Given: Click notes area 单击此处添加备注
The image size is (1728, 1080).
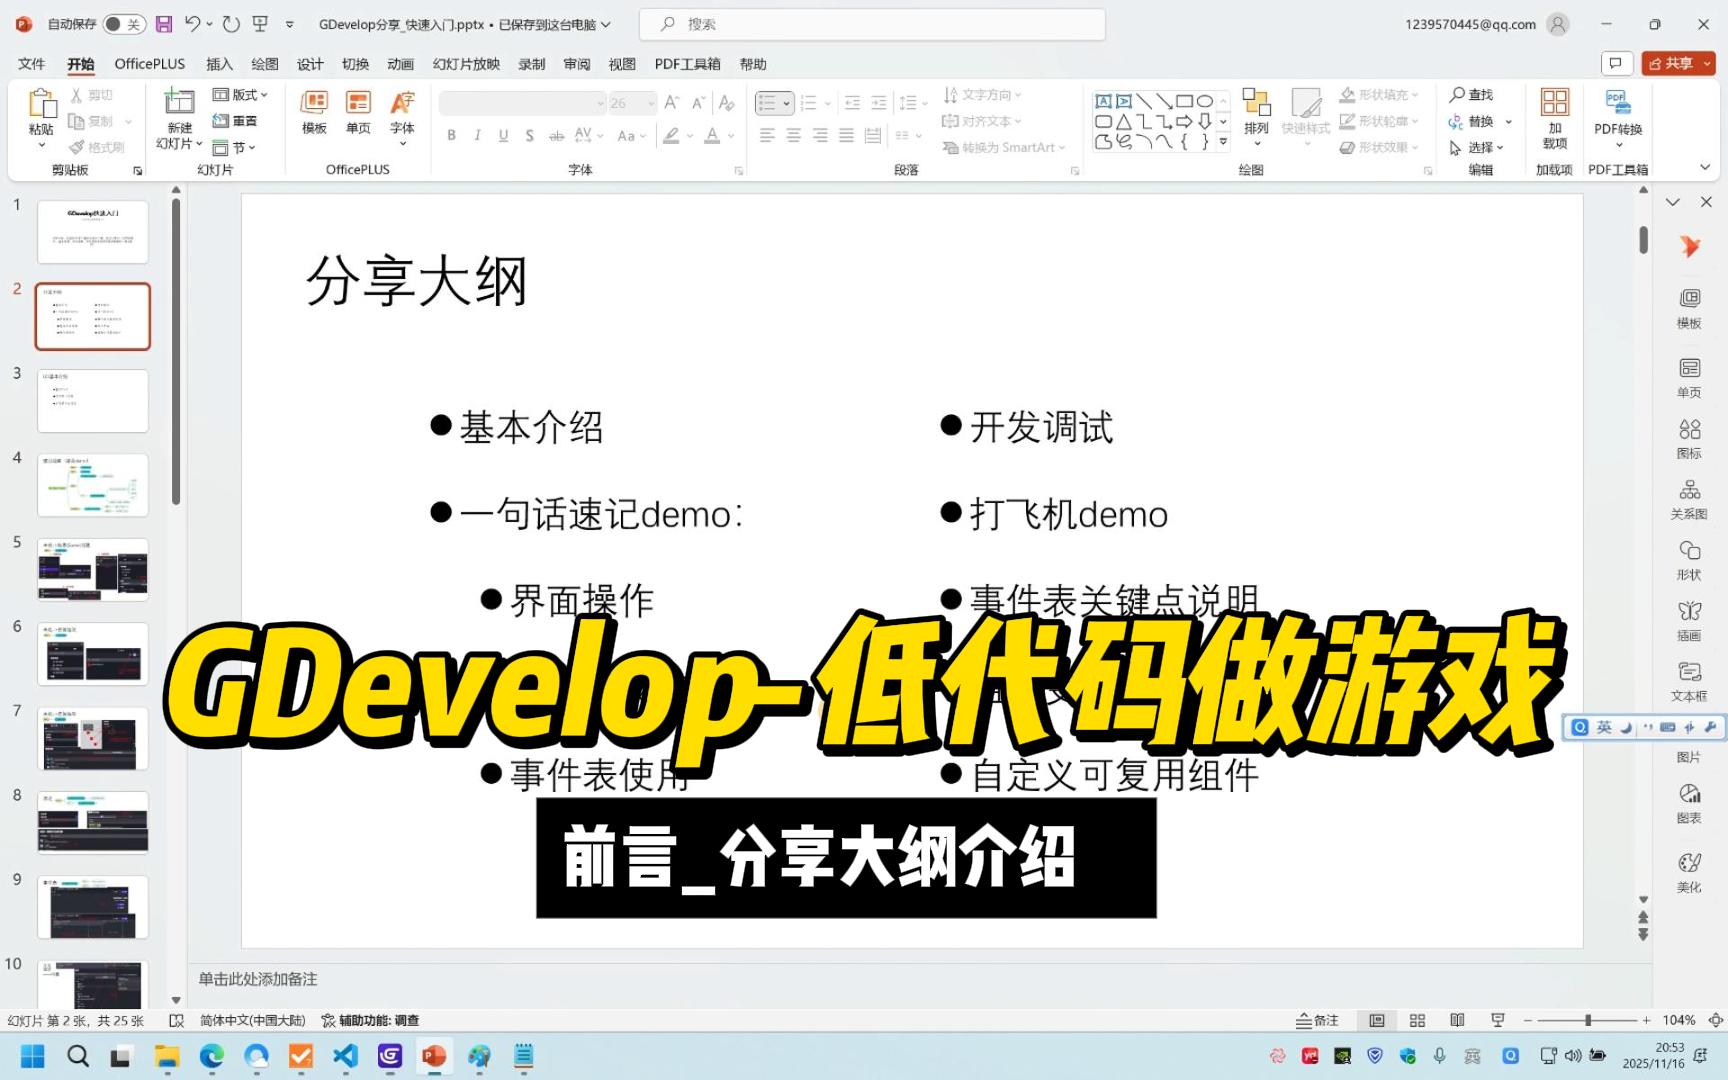Looking at the screenshot, I should (x=257, y=979).
